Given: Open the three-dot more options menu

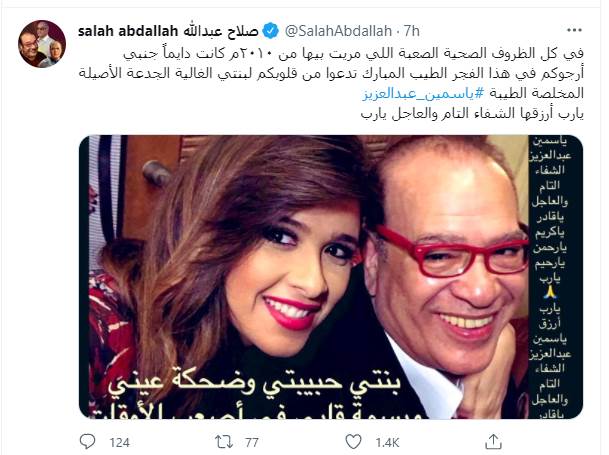Looking at the screenshot, I should [574, 30].
